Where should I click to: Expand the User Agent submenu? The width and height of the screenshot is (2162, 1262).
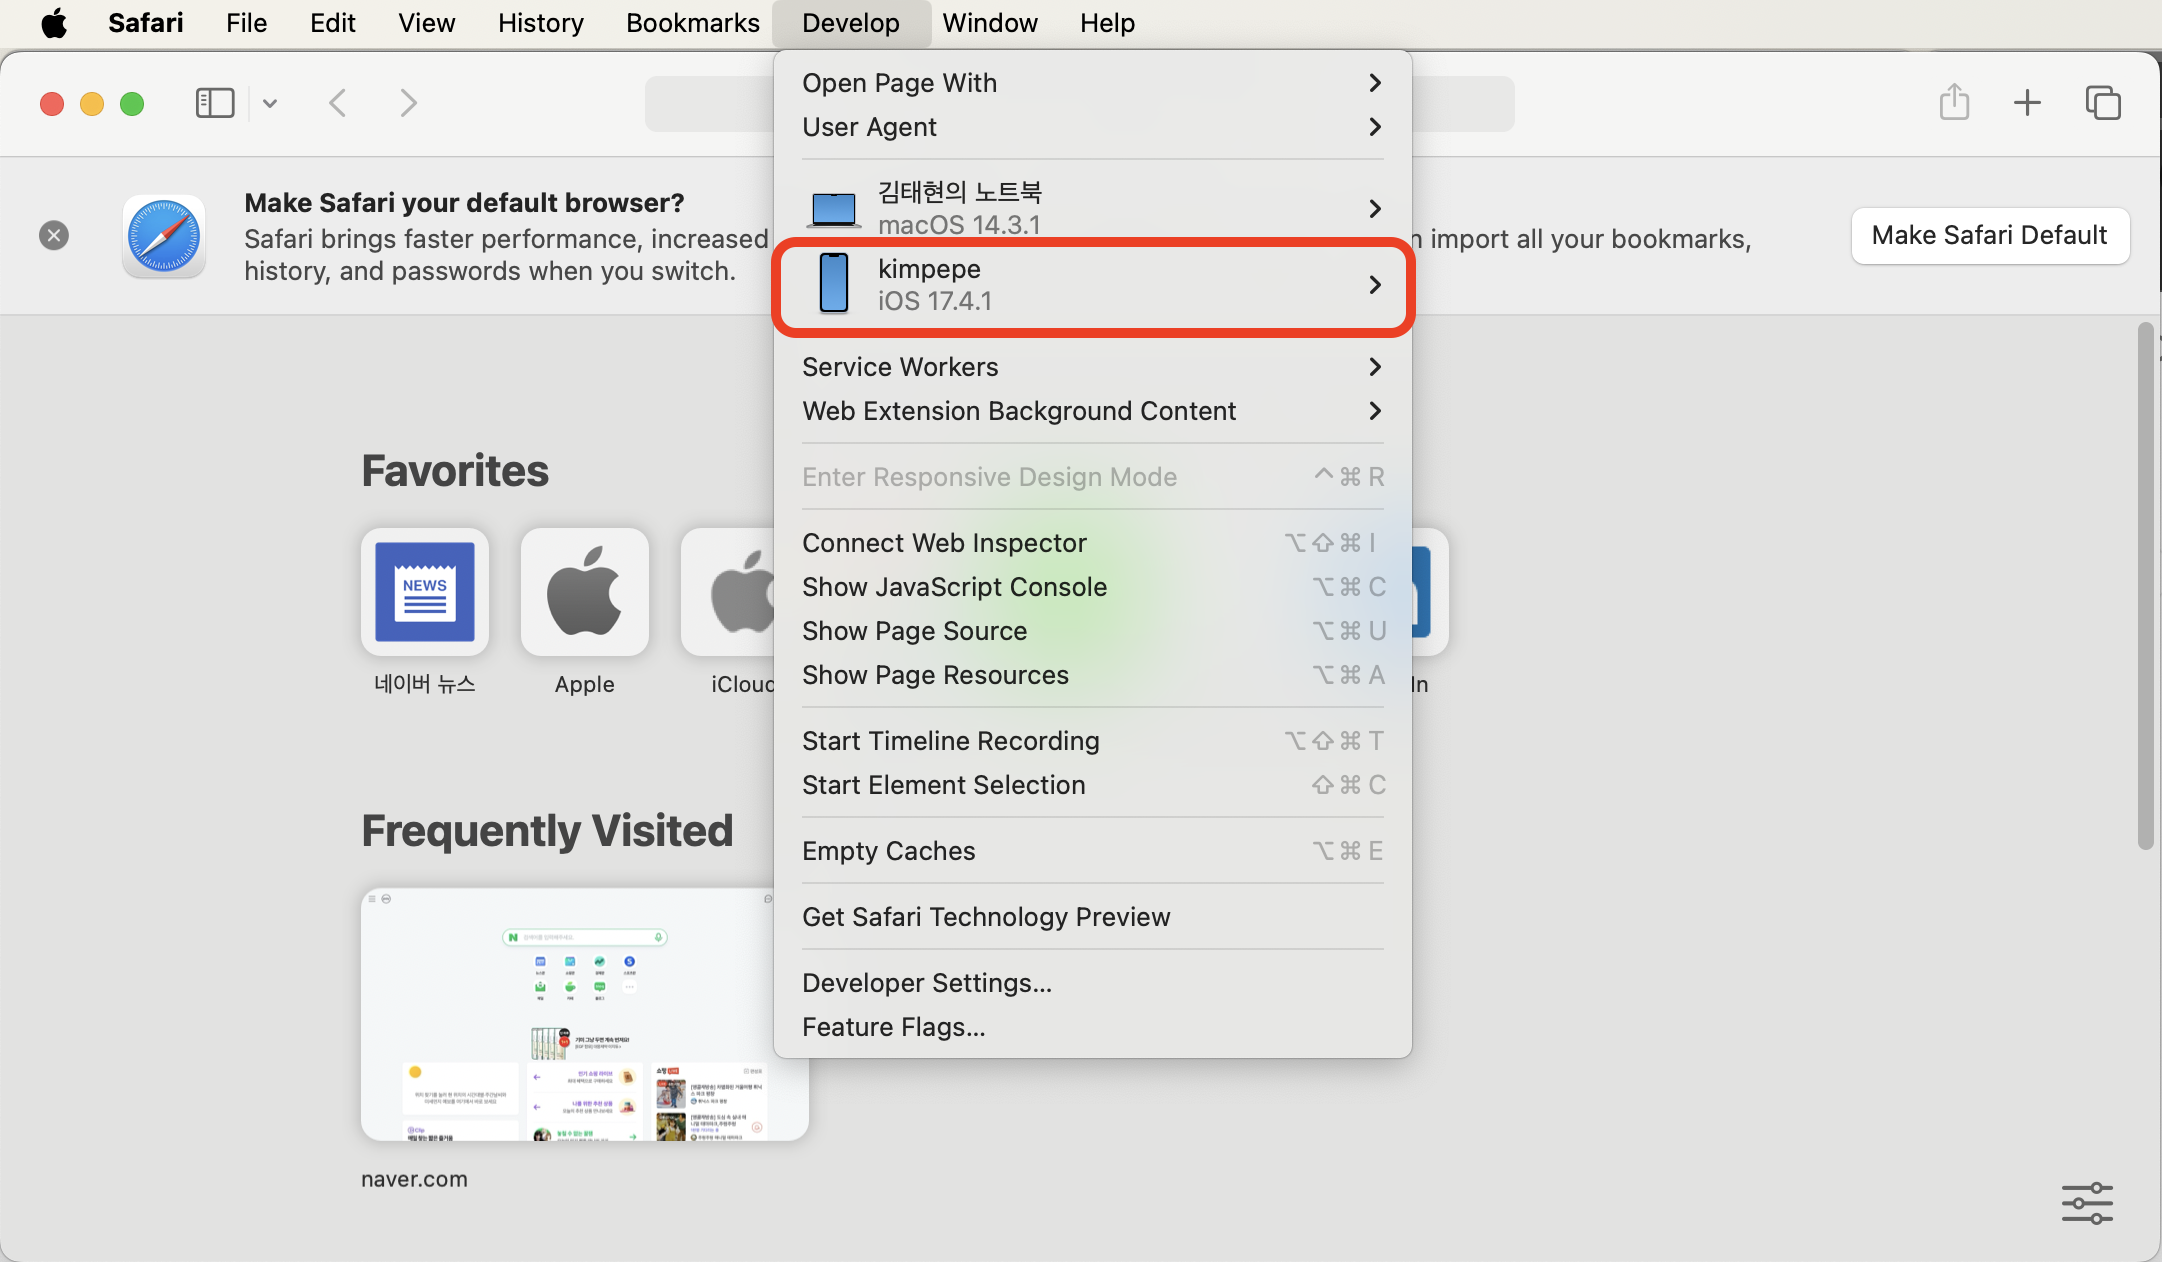coord(1092,127)
